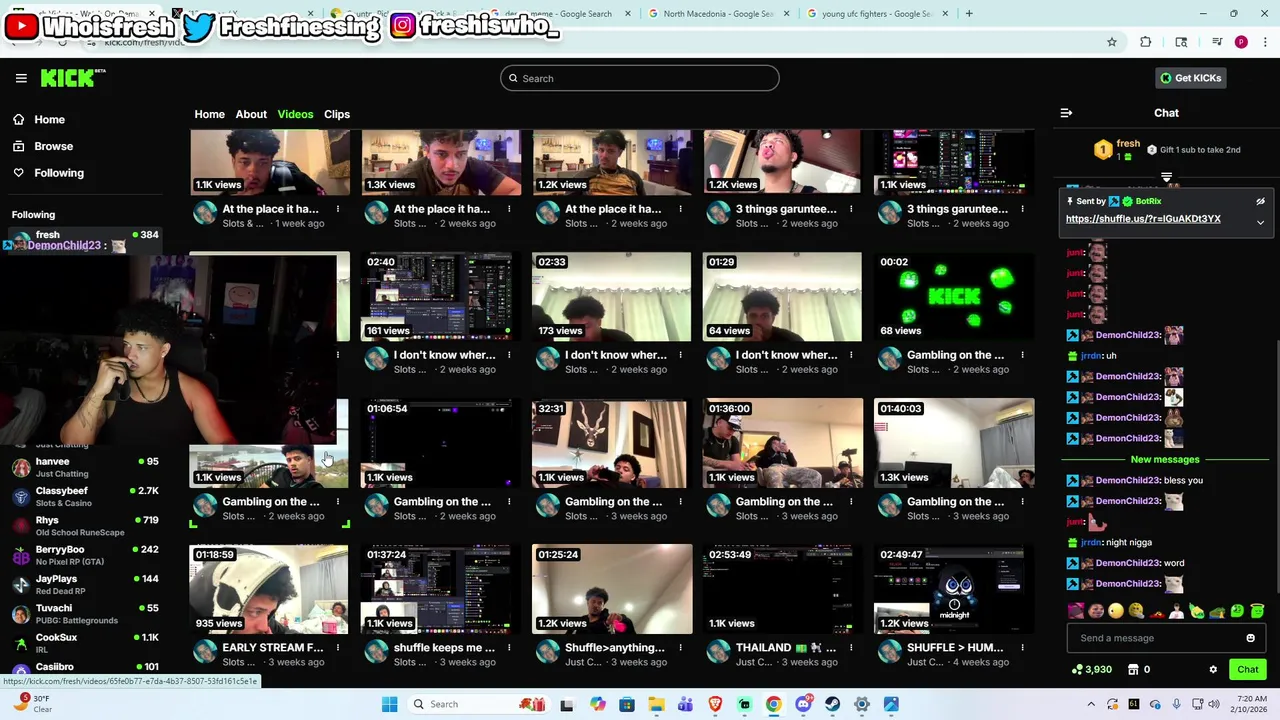
Task: Open options for EARLY STREAM video
Action: 338,648
